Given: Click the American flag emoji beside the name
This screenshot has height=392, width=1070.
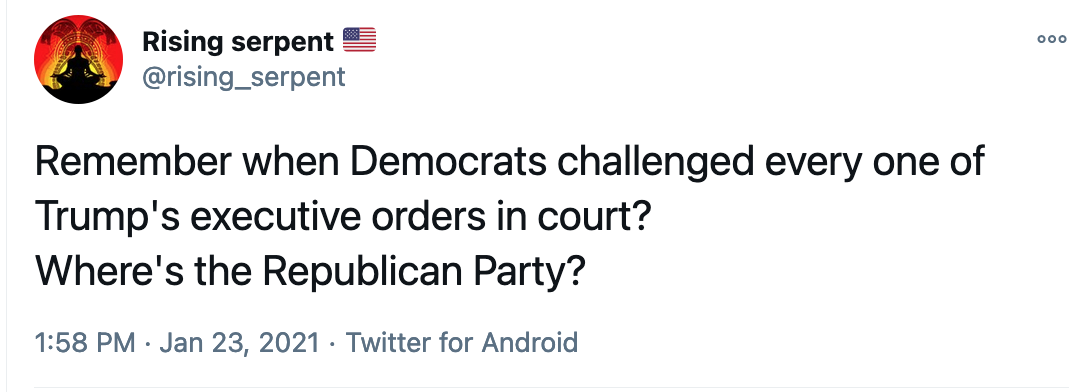Looking at the screenshot, I should (x=359, y=40).
